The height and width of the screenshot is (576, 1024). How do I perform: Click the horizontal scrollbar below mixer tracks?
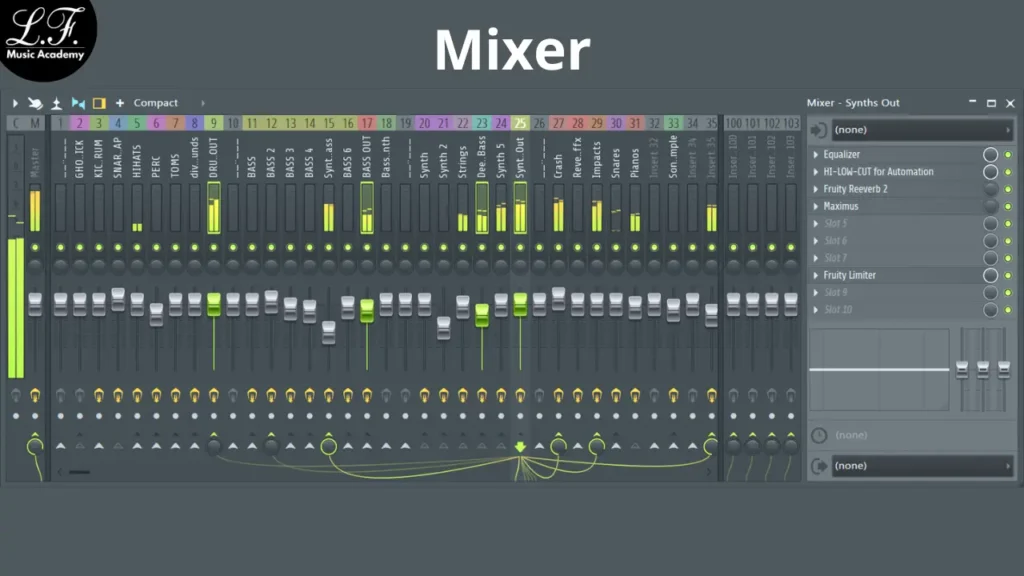pyautogui.click(x=80, y=471)
